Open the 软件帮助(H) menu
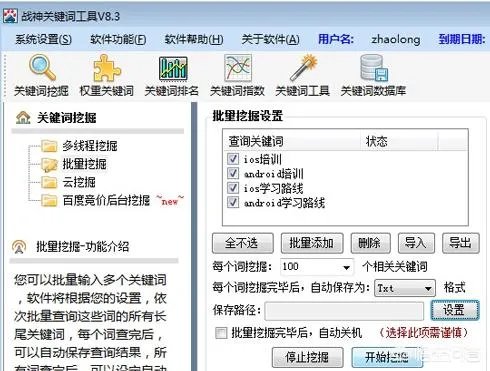This screenshot has height=371, width=490. [x=194, y=40]
